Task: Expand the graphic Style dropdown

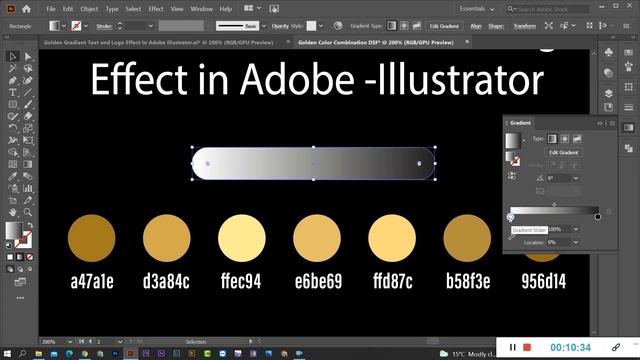Action: point(321,26)
